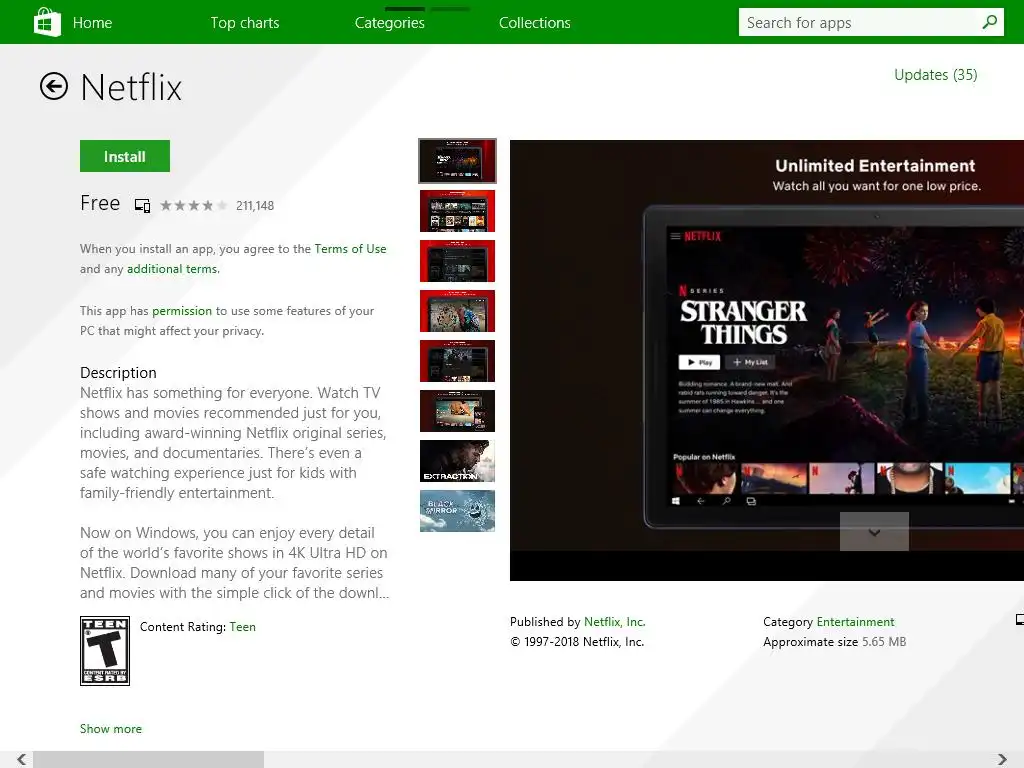Click the Approximate size 5.65 MB text
The image size is (1024, 768).
coord(835,642)
